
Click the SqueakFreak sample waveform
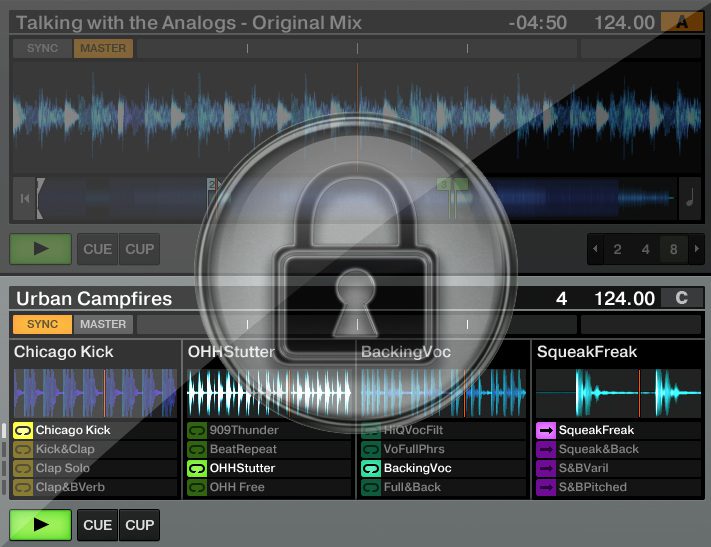[x=617, y=392]
